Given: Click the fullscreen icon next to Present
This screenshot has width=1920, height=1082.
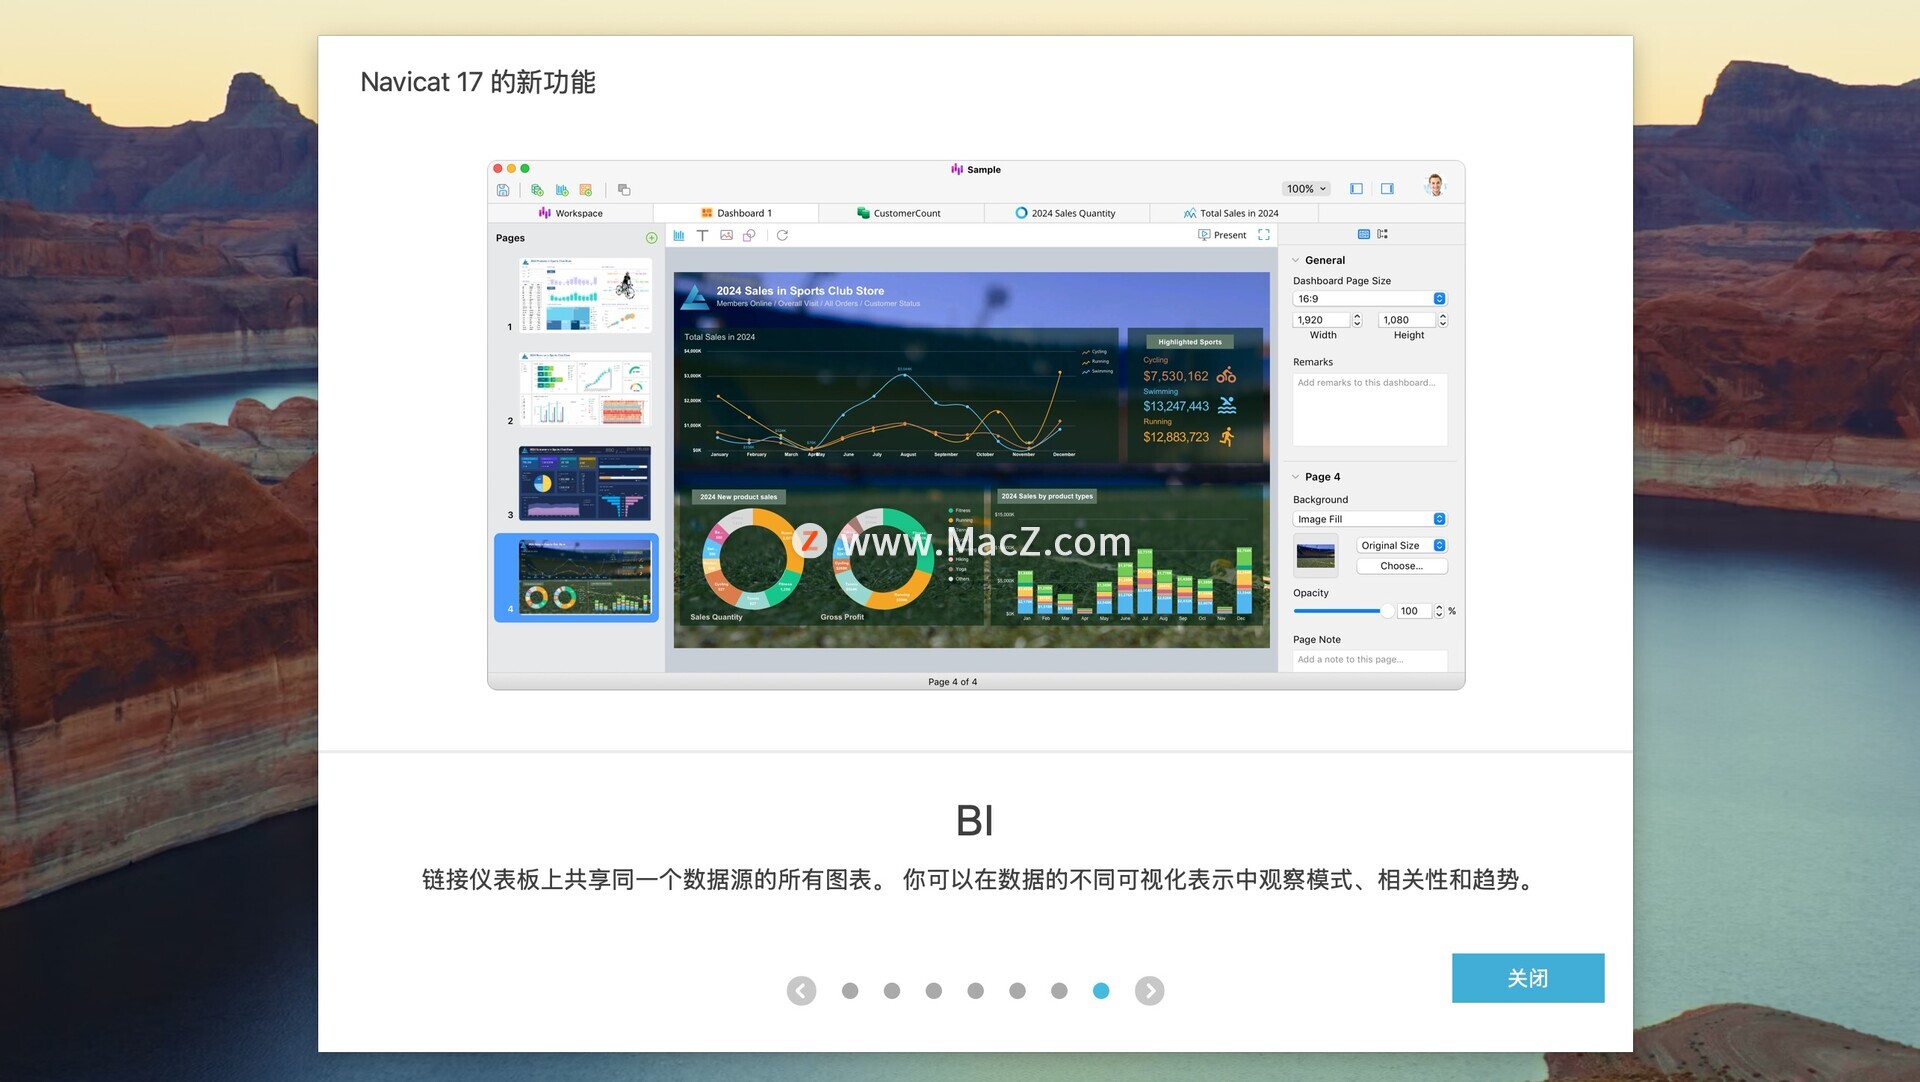Looking at the screenshot, I should coord(1264,235).
